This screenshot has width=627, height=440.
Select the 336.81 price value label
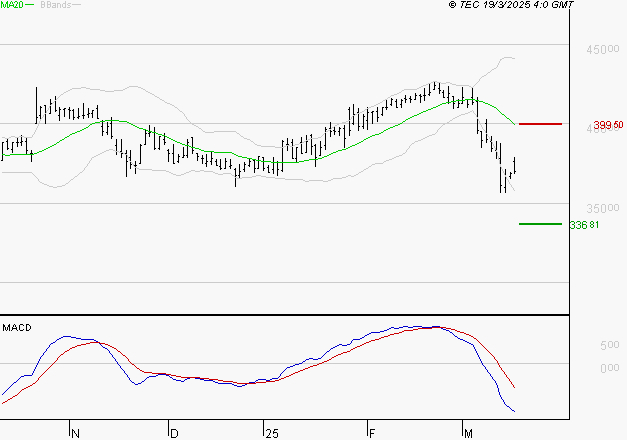tap(583, 225)
